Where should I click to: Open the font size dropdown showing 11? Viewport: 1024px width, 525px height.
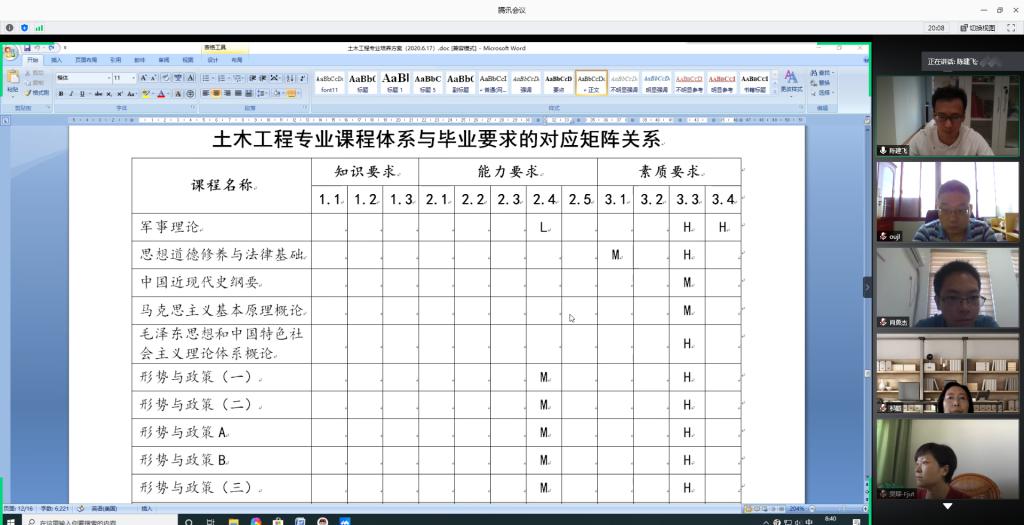click(x=124, y=77)
